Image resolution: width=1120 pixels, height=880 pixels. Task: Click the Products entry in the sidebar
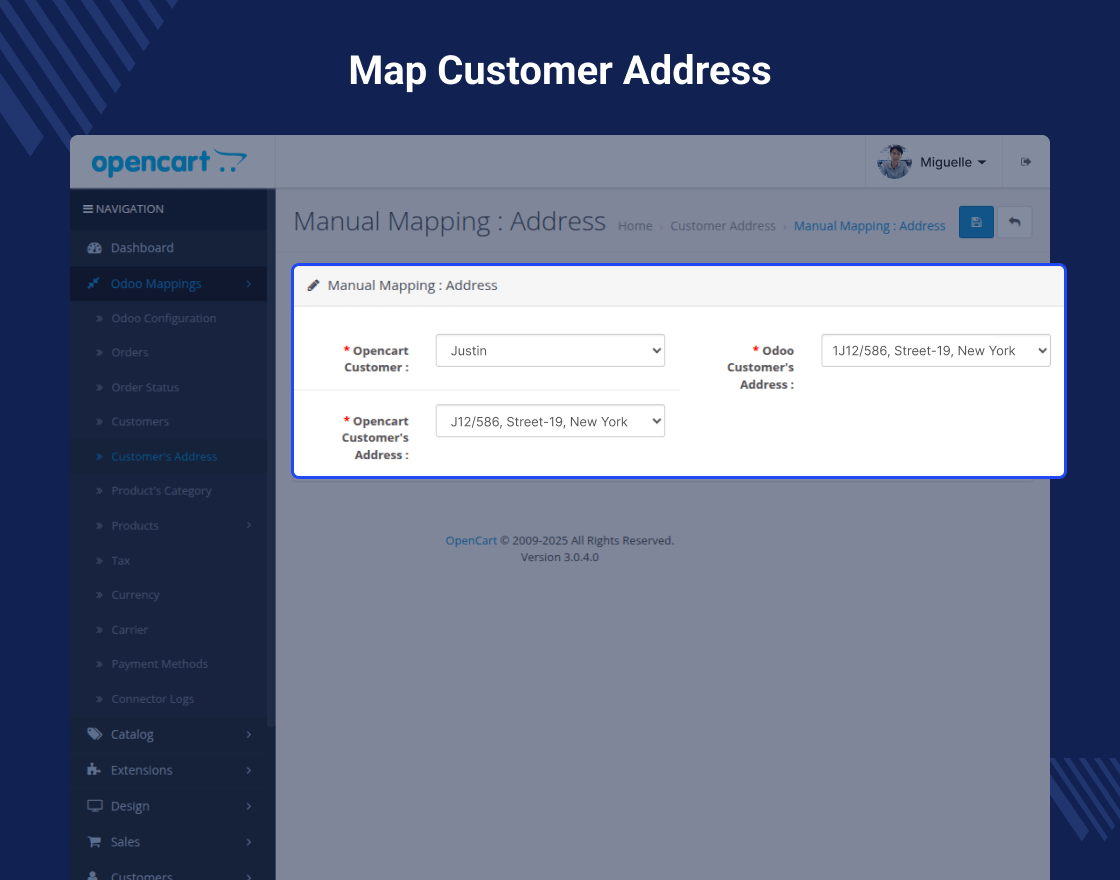tap(135, 526)
